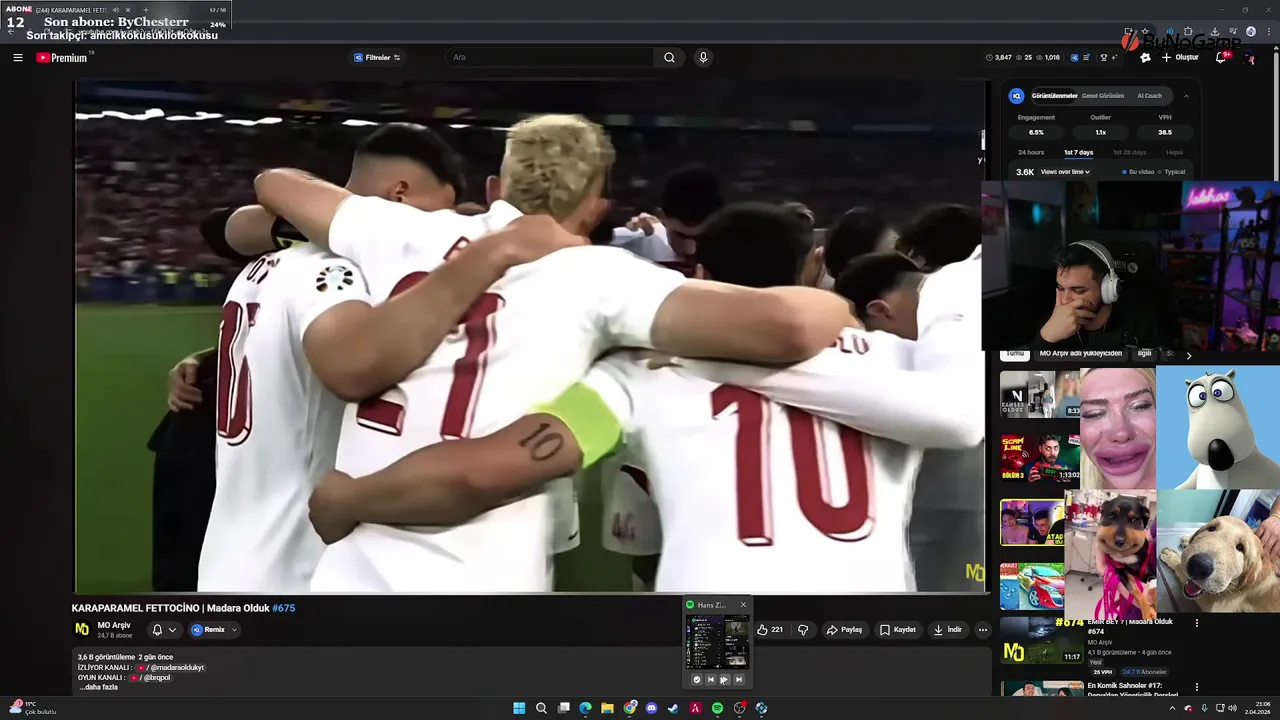Switch to Görüntülenmeler tab
The height and width of the screenshot is (720, 1280).
click(x=1054, y=96)
